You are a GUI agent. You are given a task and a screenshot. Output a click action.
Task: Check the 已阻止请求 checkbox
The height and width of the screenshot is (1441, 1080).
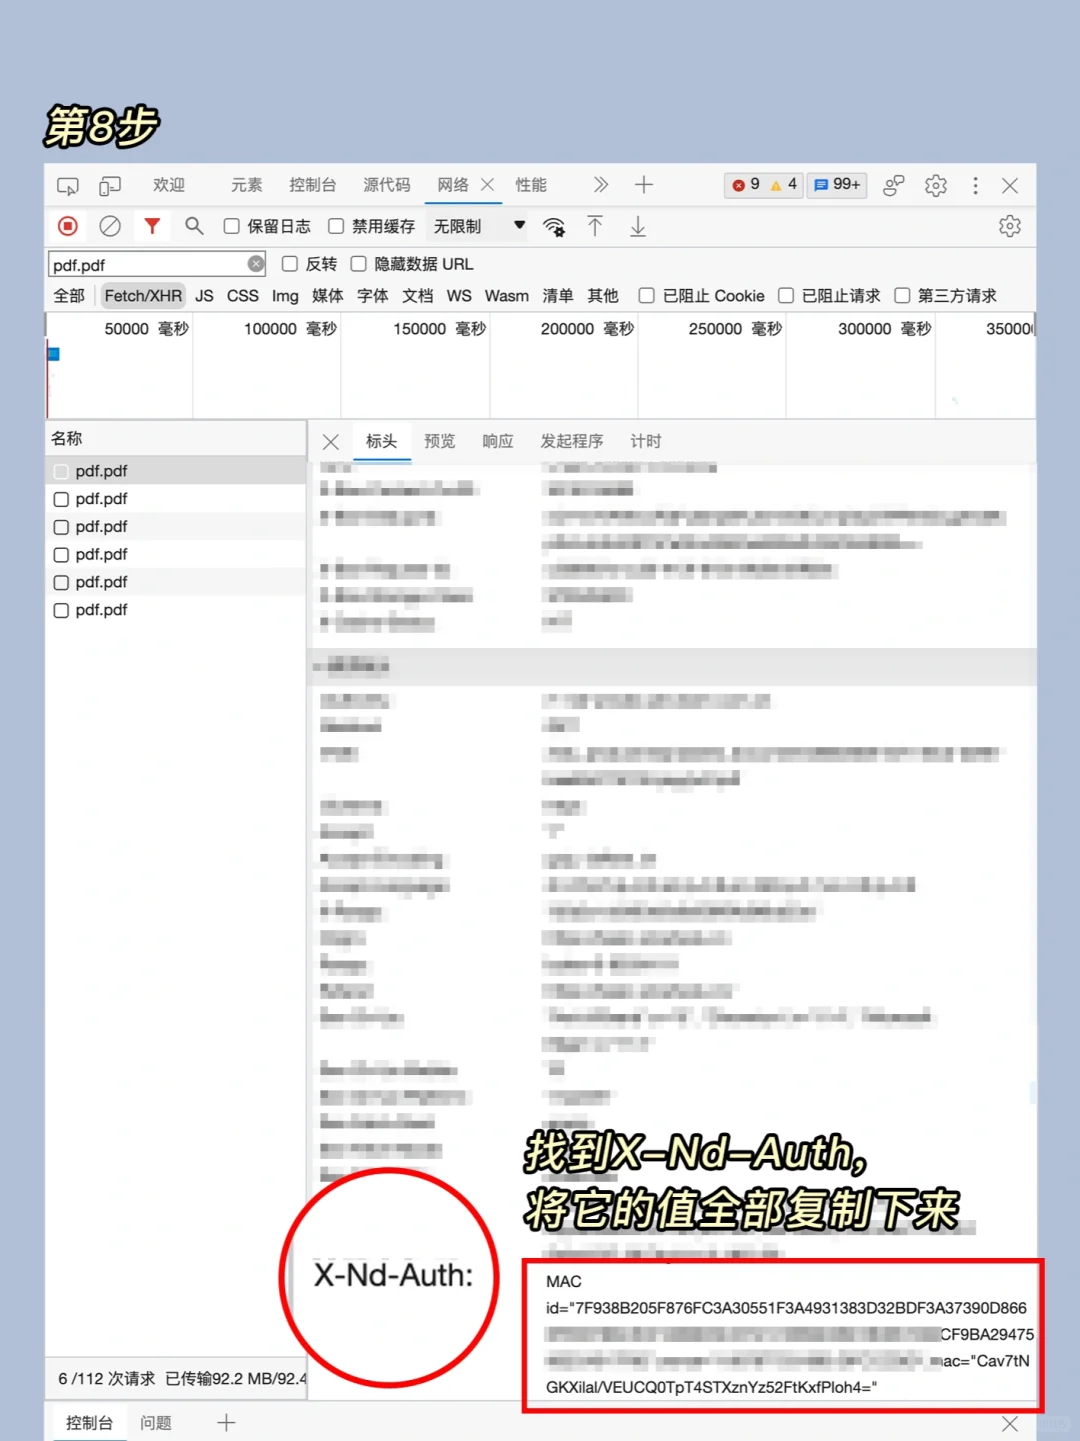click(786, 296)
